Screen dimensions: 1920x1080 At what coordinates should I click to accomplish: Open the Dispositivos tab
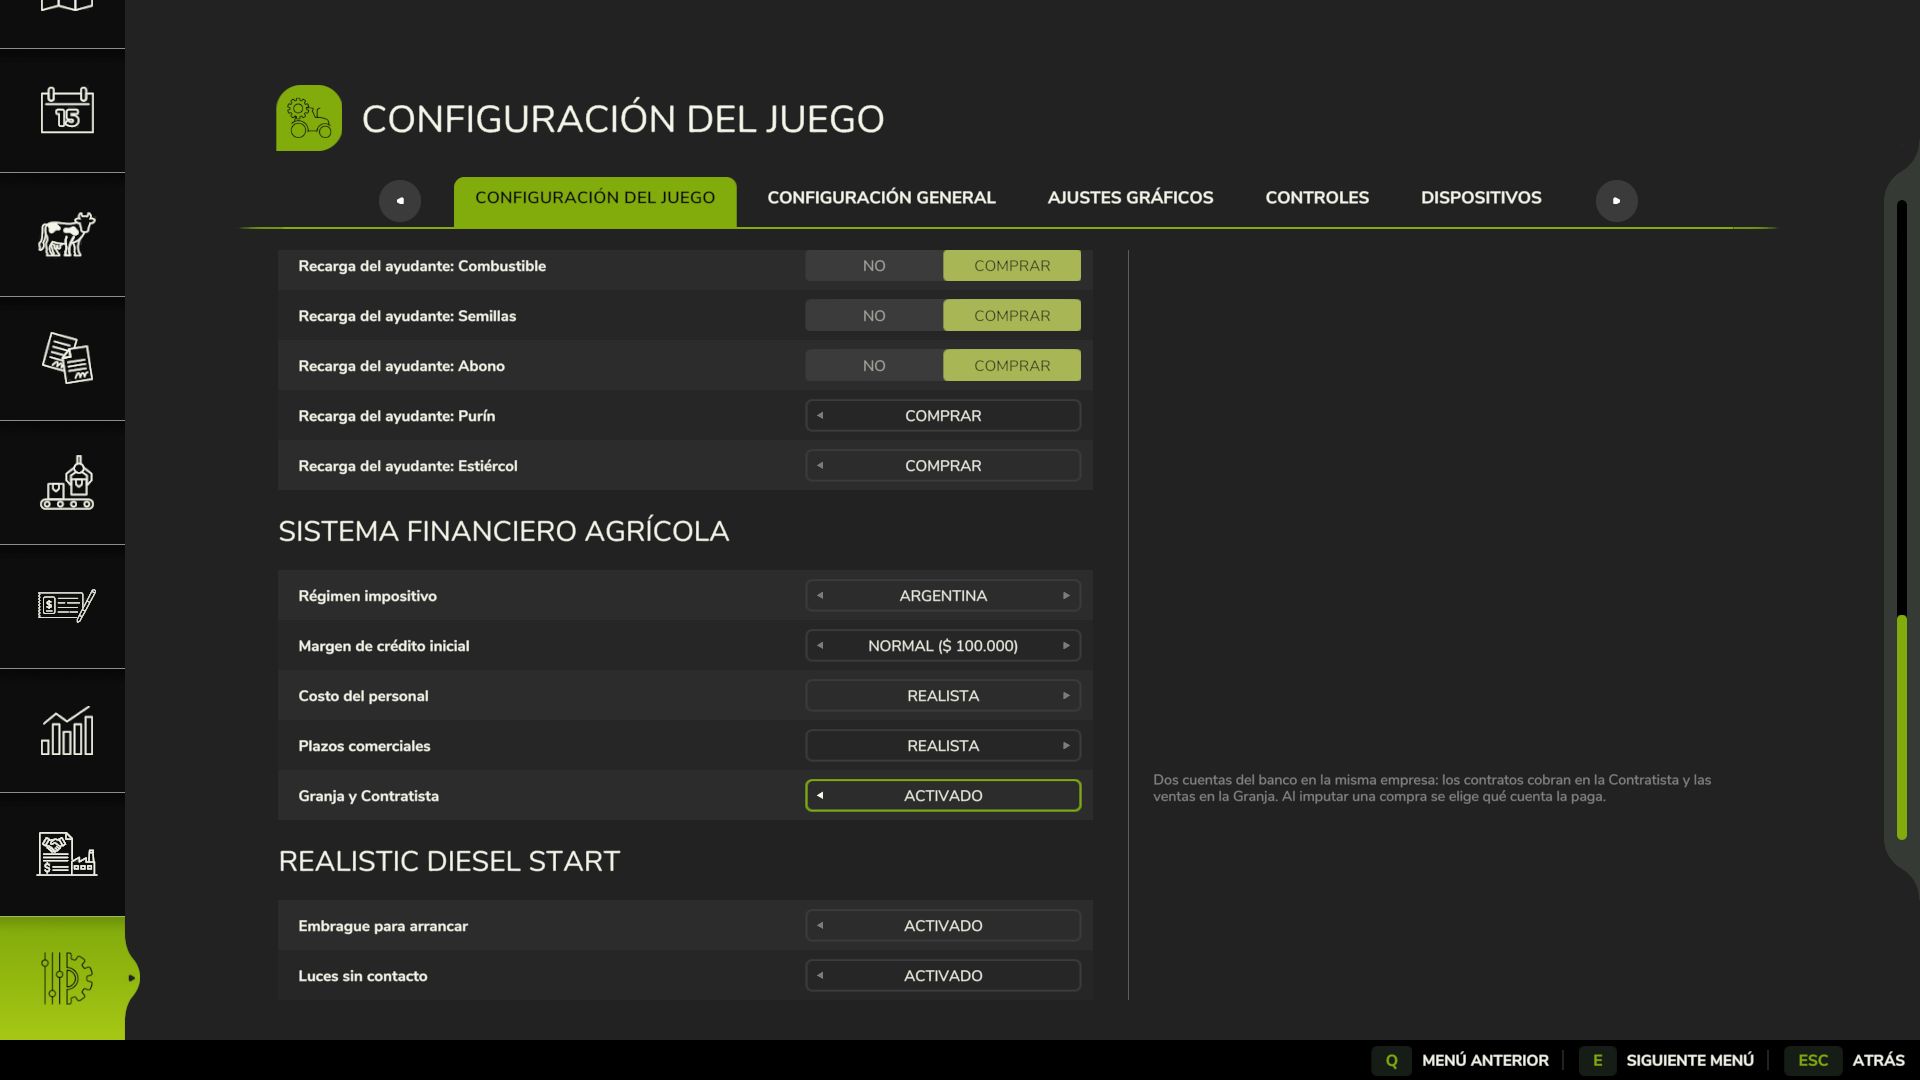point(1481,198)
